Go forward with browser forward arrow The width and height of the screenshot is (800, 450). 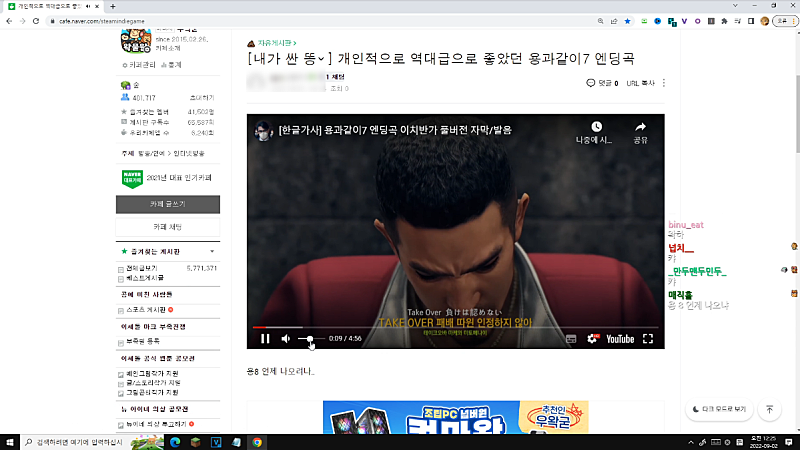pos(22,21)
